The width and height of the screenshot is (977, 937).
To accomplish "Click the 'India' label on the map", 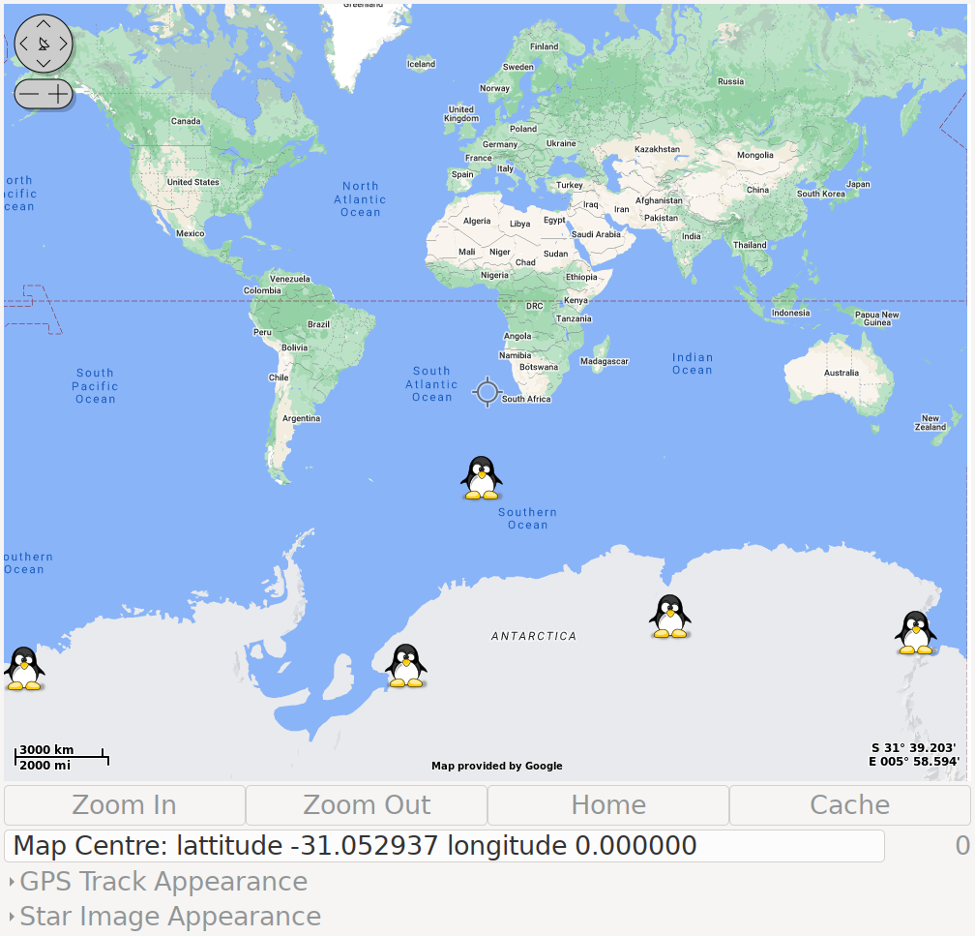I will 691,237.
